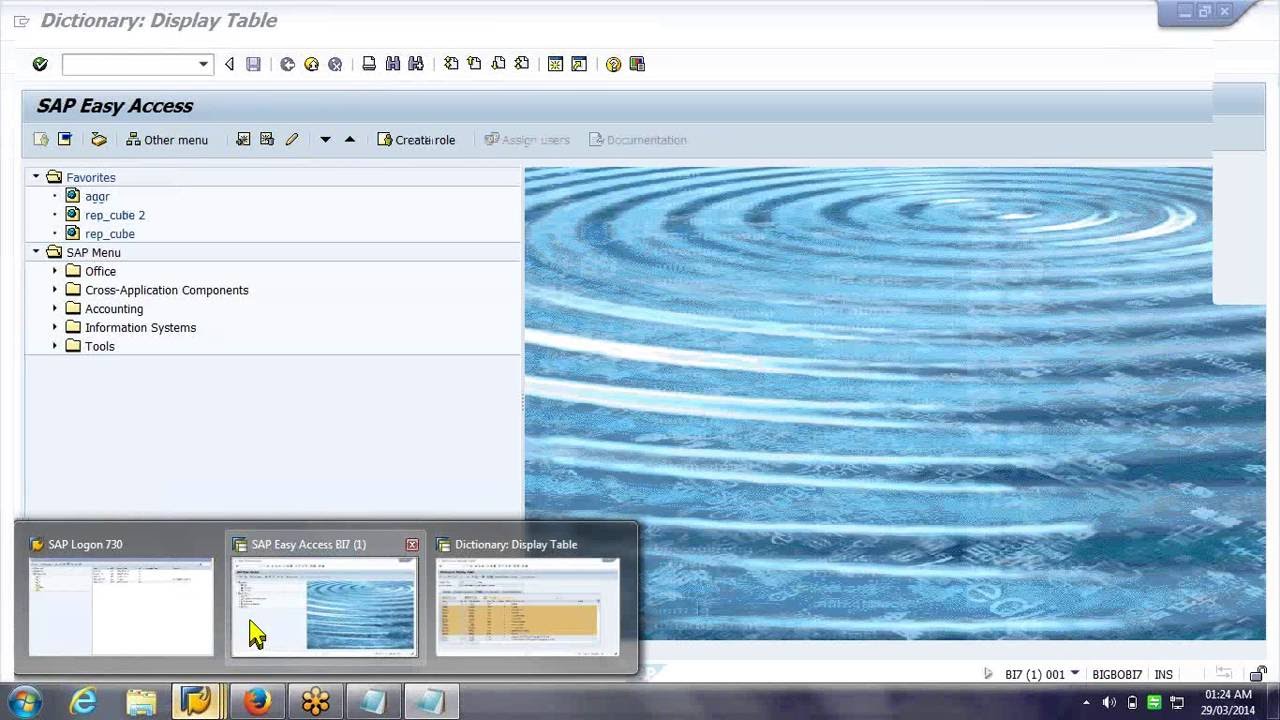Select the Office tree item label
The height and width of the screenshot is (720, 1280).
coord(100,272)
